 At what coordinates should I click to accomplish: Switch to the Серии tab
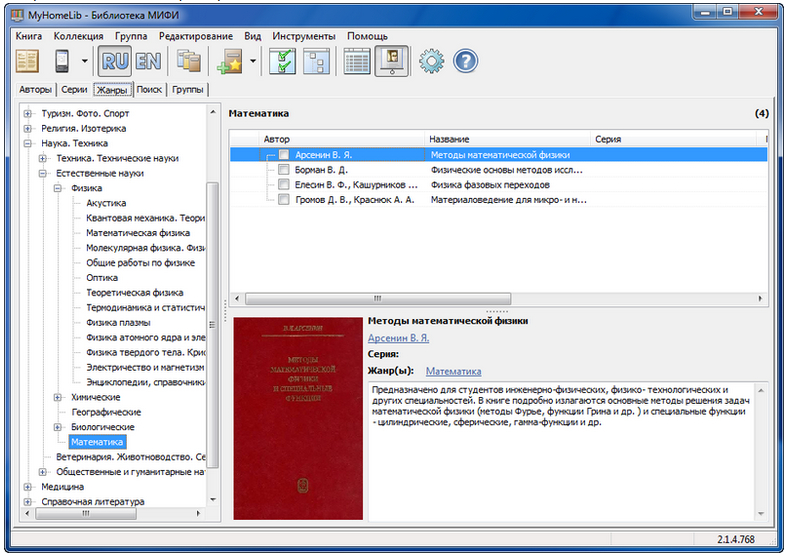tap(74, 89)
